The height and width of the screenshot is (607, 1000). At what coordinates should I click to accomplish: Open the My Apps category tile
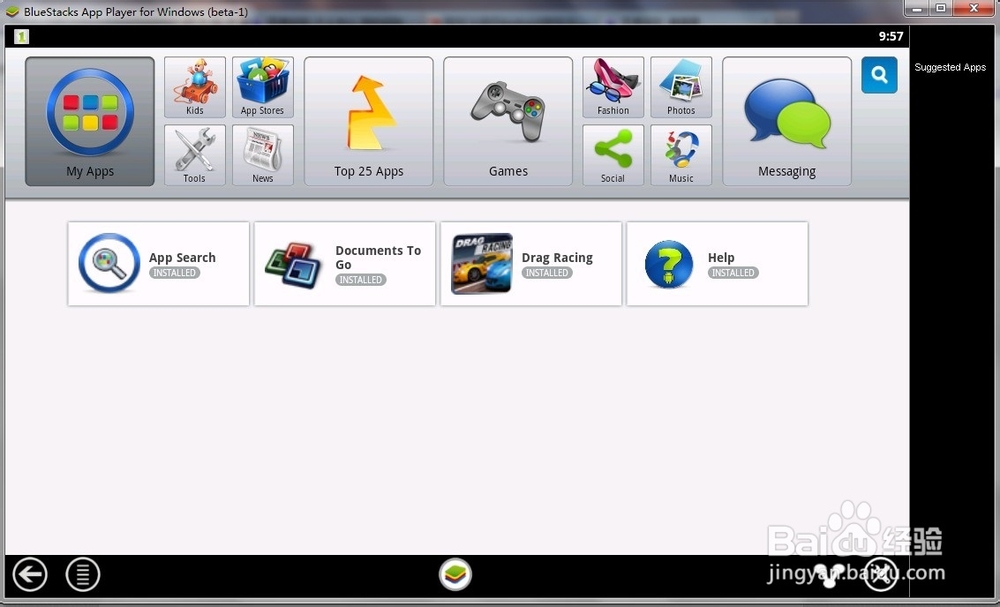pyautogui.click(x=90, y=121)
